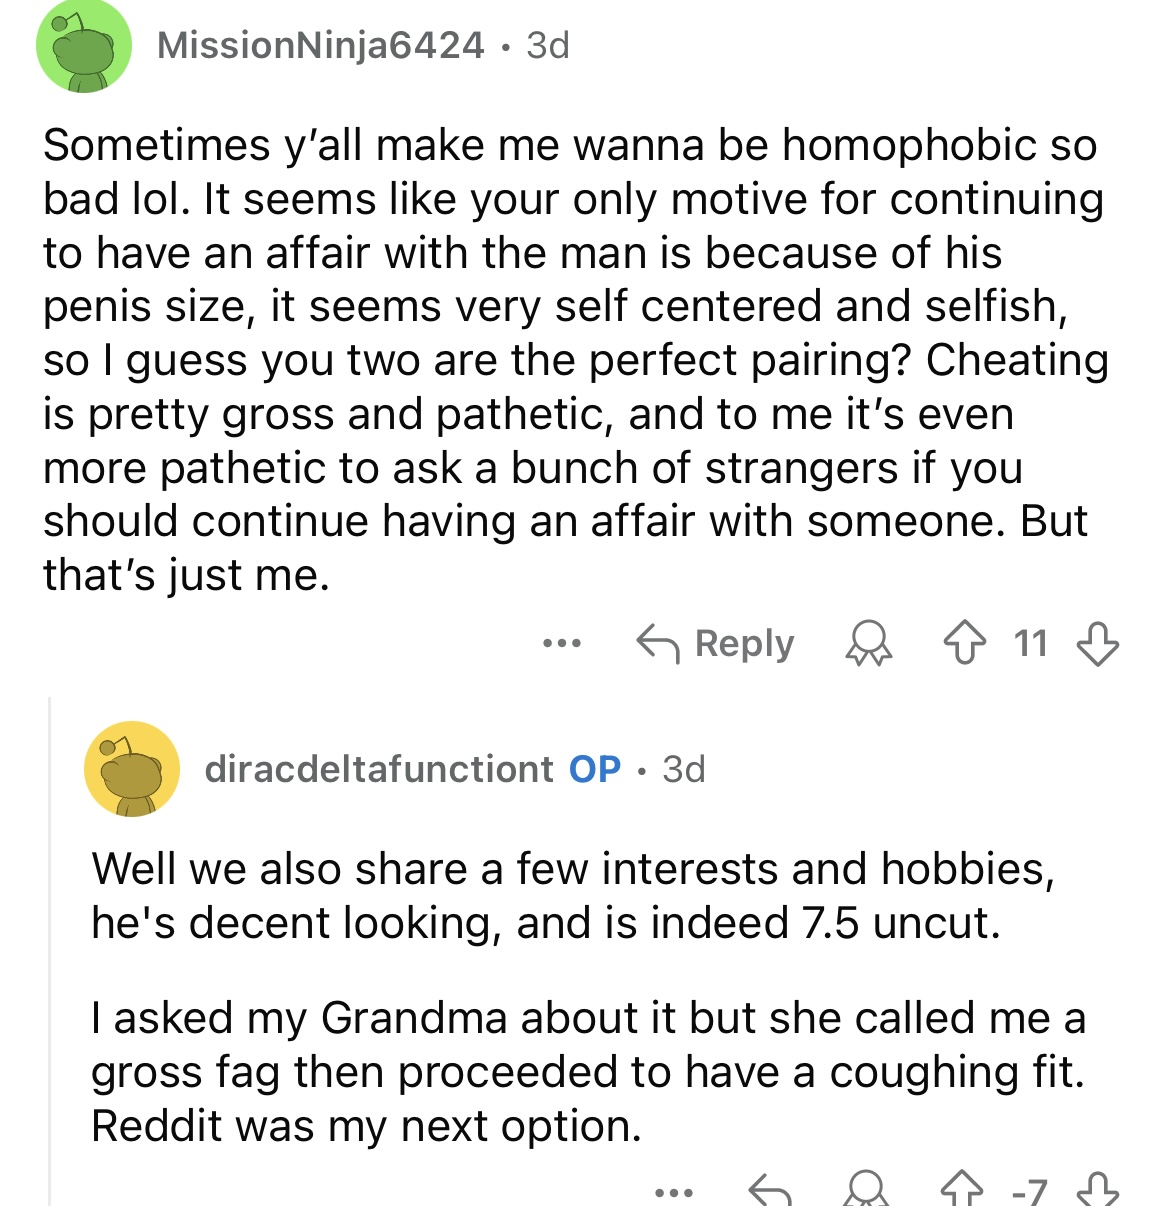Screen dimensions: 1170x1206
Task: Open diracdeltafunctiont username link
Action: 379,769
